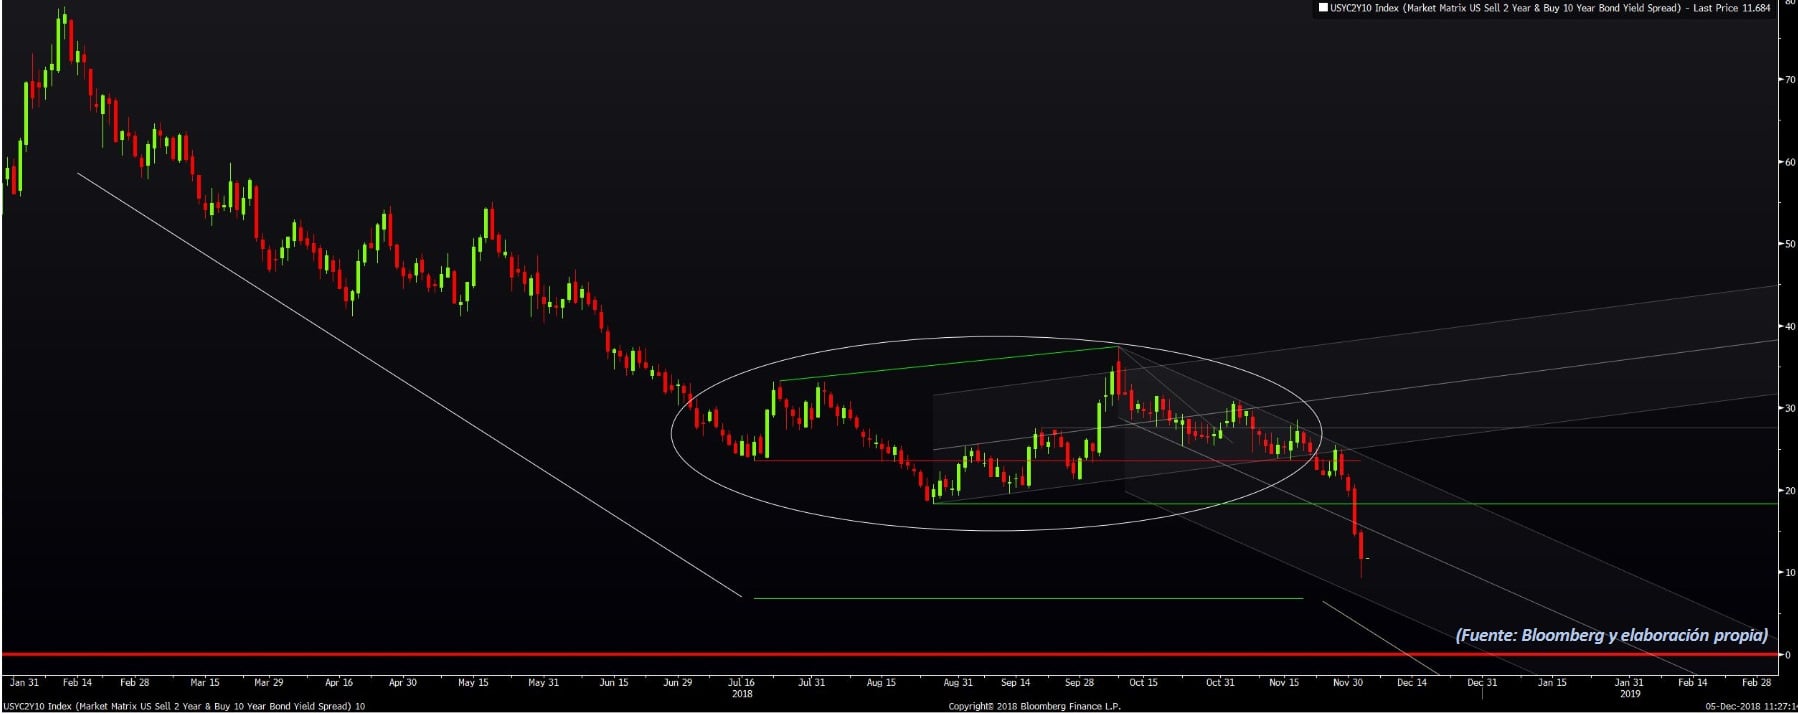Click the 20 value on the price axis
The height and width of the screenshot is (714, 1798).
tap(1789, 490)
